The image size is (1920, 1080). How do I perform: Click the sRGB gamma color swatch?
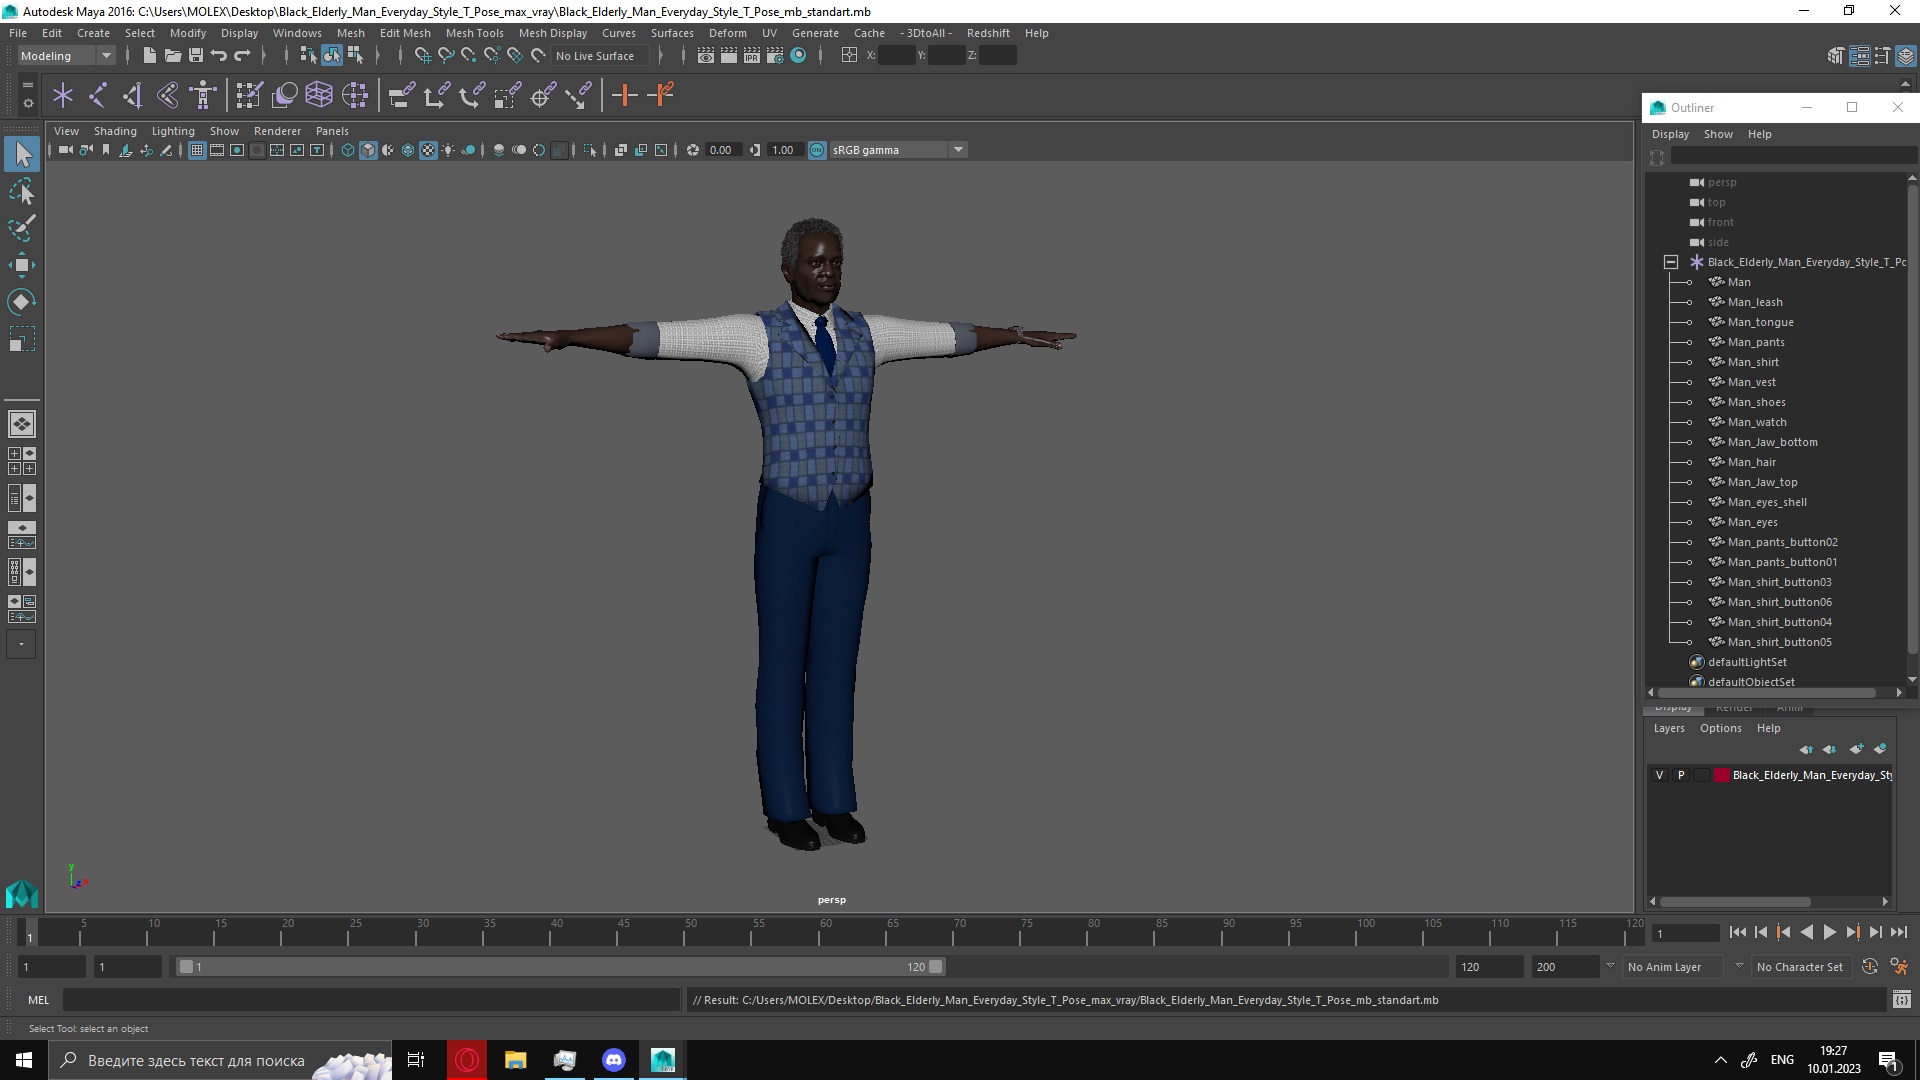pyautogui.click(x=816, y=149)
